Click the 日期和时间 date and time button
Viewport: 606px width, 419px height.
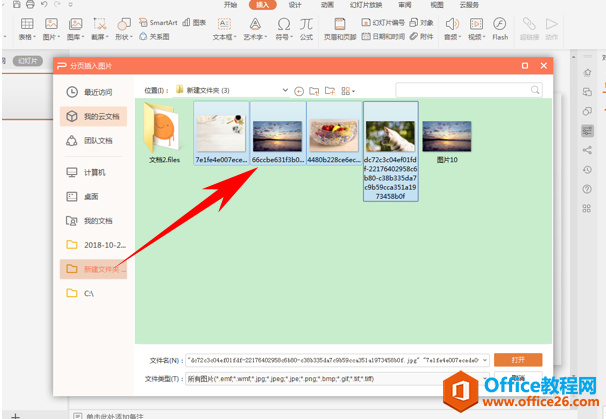(x=383, y=36)
